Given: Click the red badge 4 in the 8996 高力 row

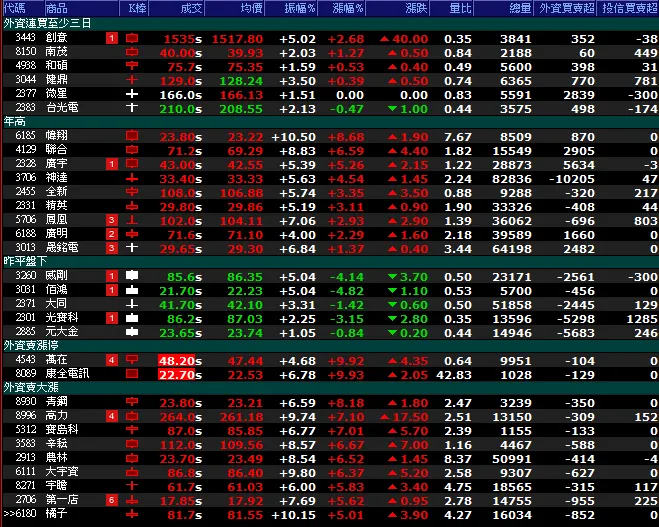Looking at the screenshot, I should point(112,416).
